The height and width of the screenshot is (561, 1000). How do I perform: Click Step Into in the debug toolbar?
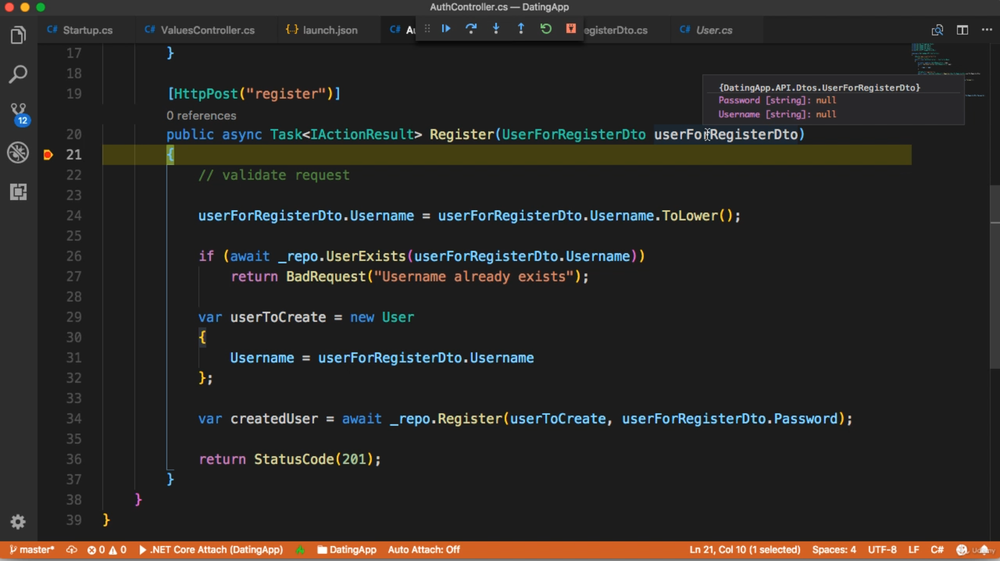coord(496,29)
